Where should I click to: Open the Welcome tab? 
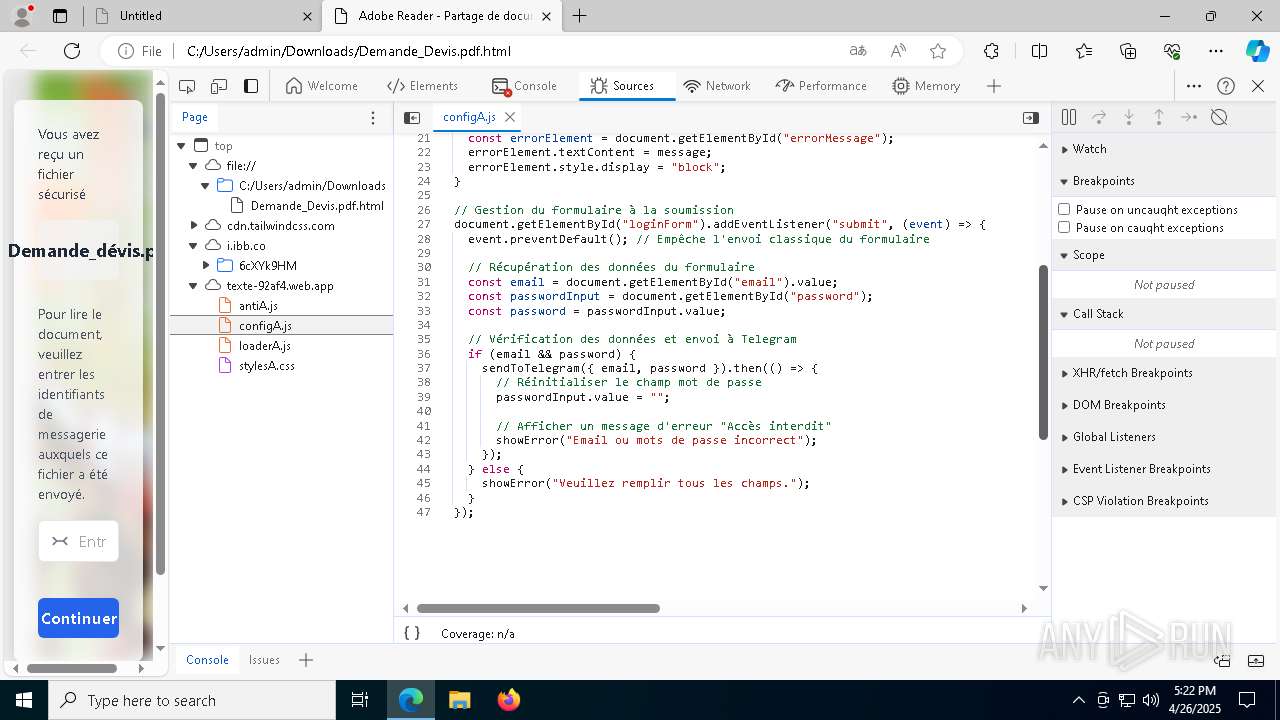click(x=321, y=86)
